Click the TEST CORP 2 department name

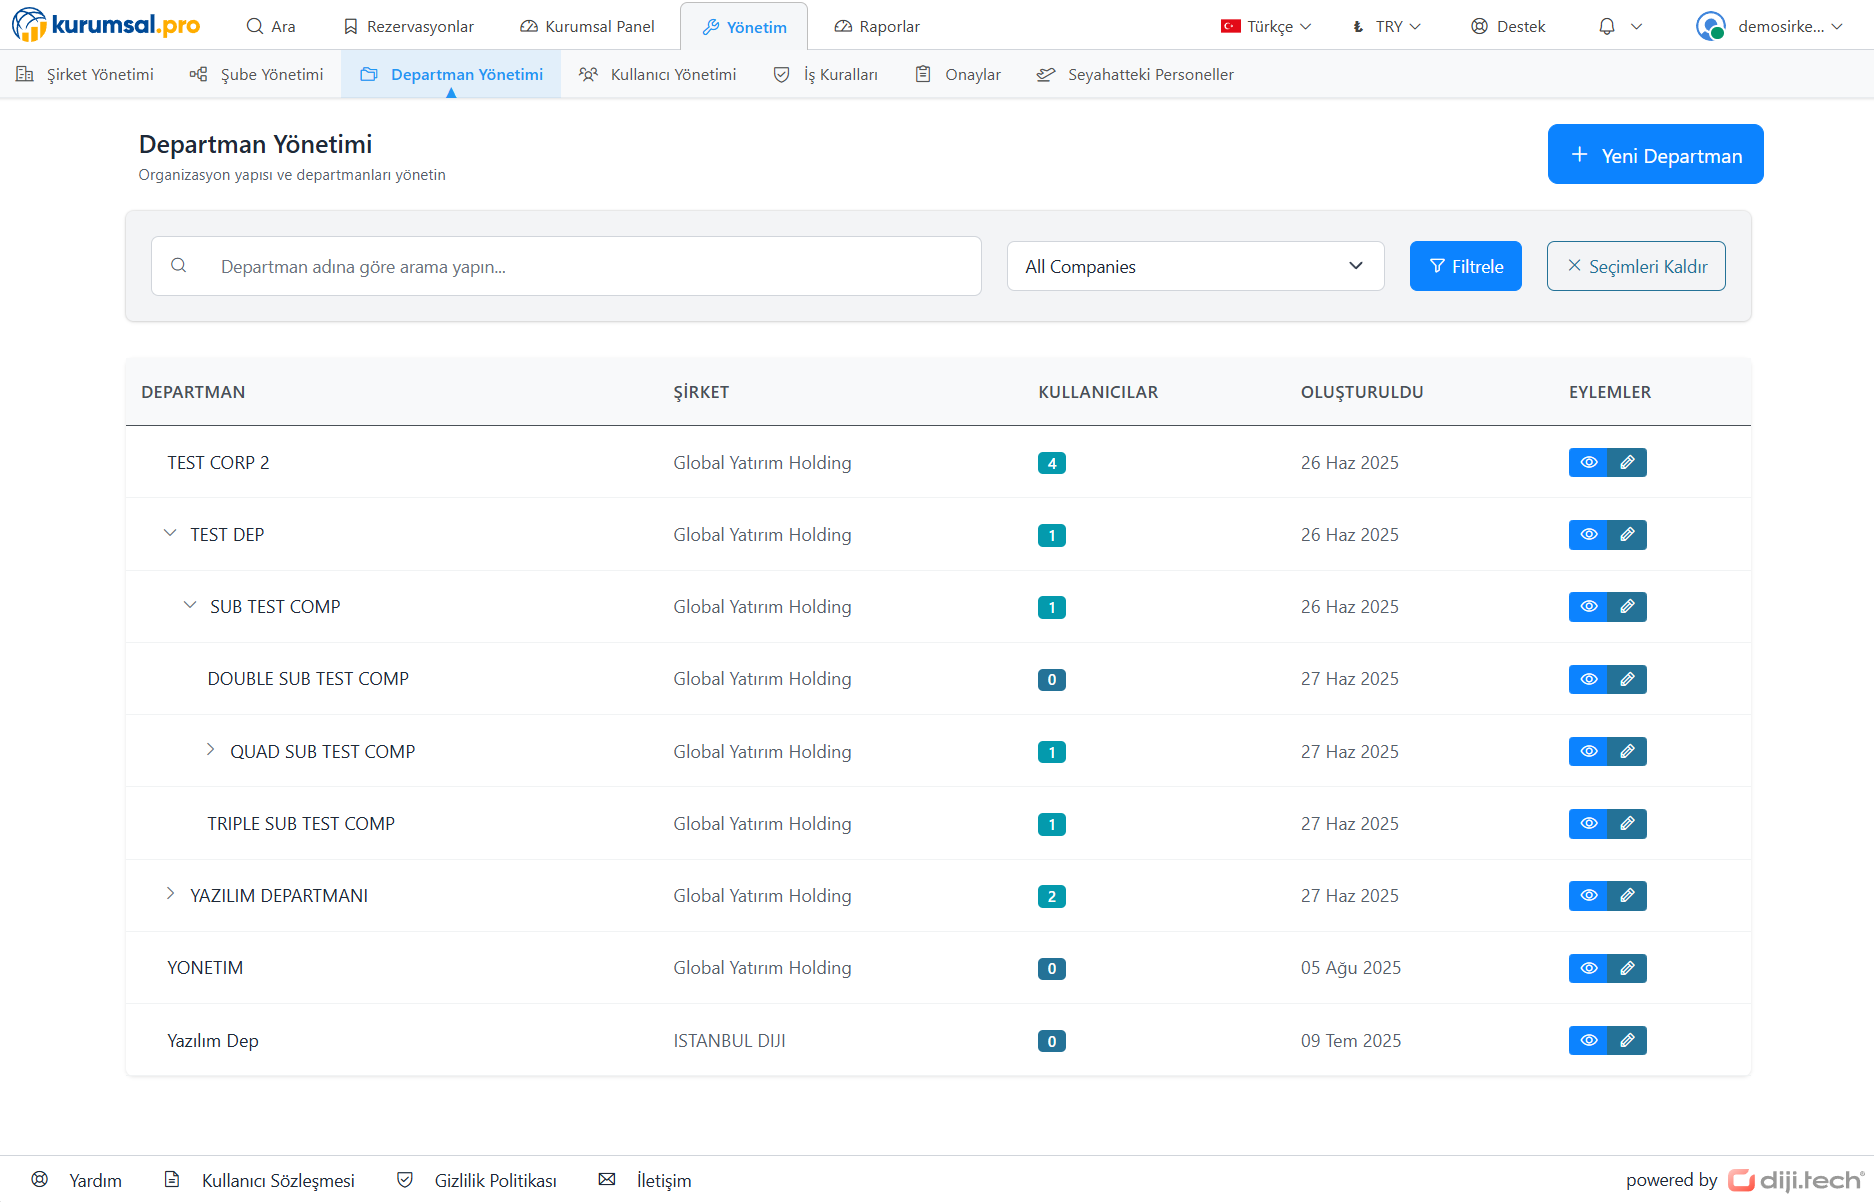(218, 462)
